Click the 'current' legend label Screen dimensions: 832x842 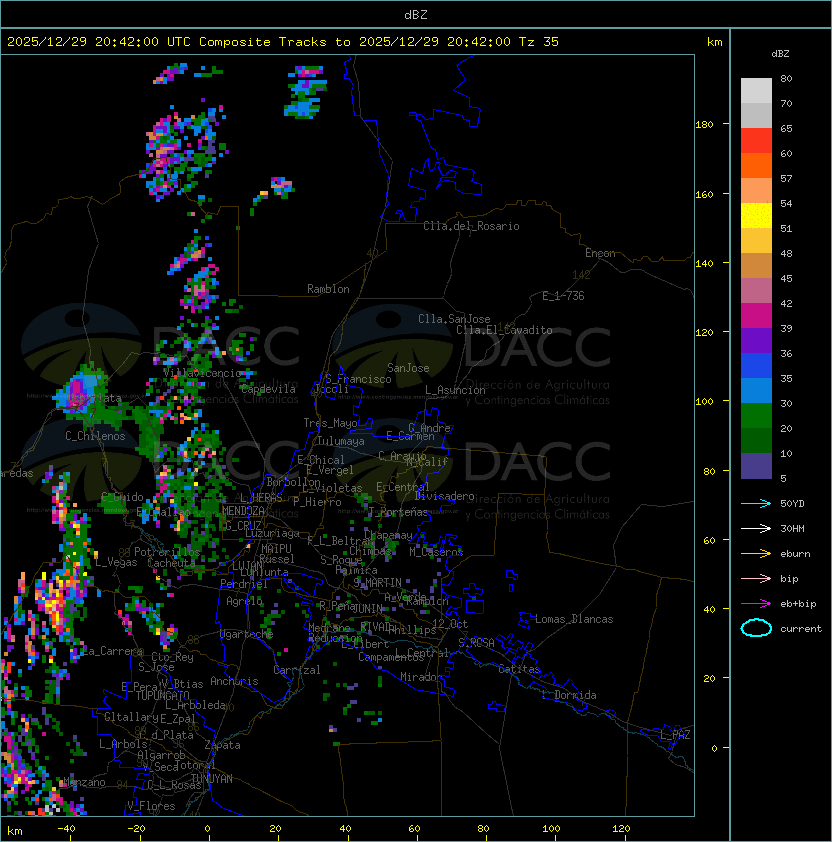point(801,629)
